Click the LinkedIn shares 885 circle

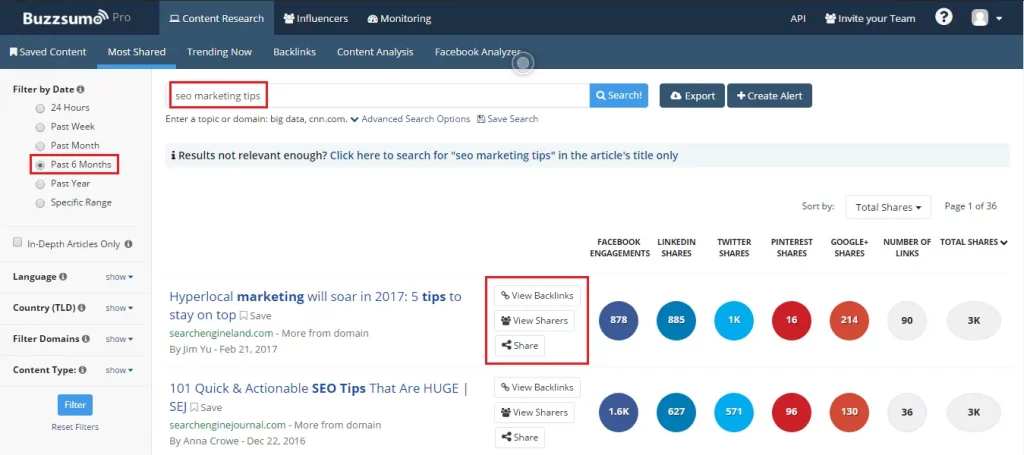click(x=676, y=320)
